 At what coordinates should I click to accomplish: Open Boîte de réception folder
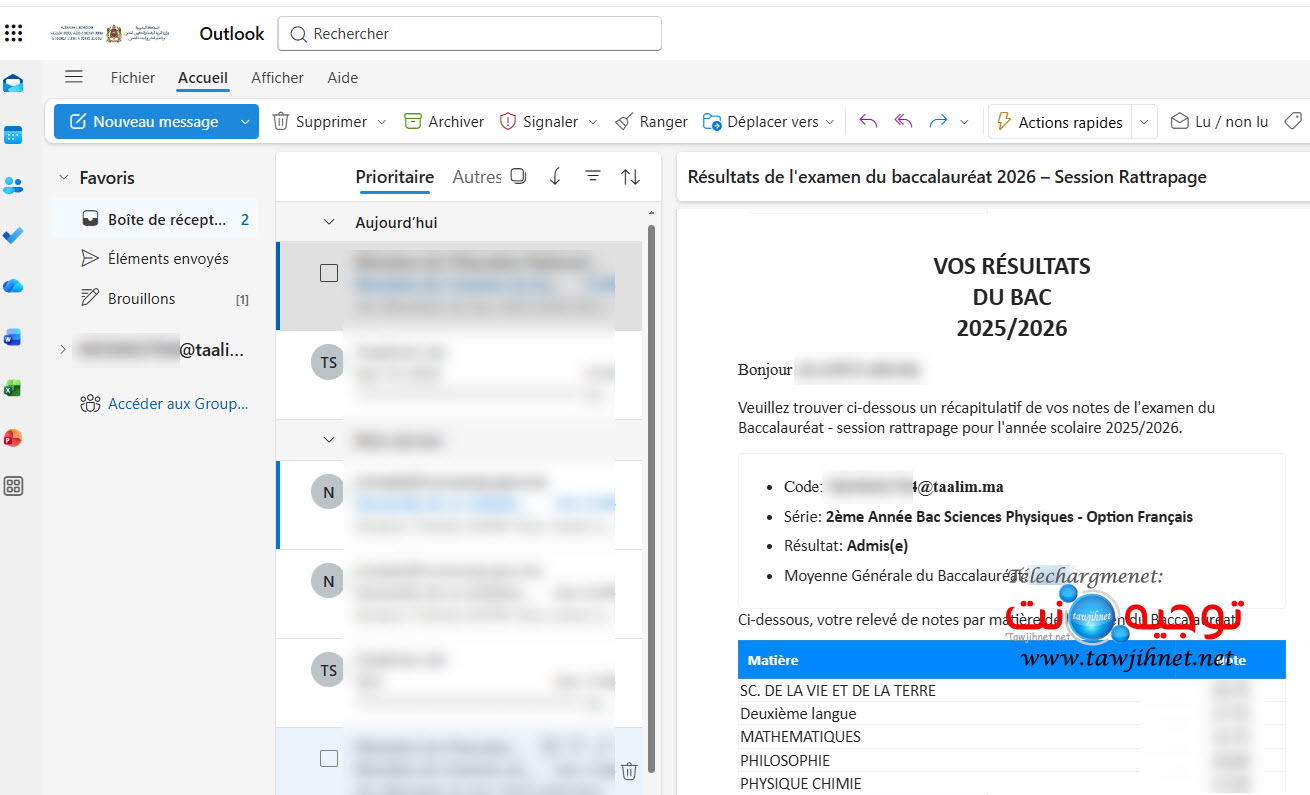tap(154, 219)
